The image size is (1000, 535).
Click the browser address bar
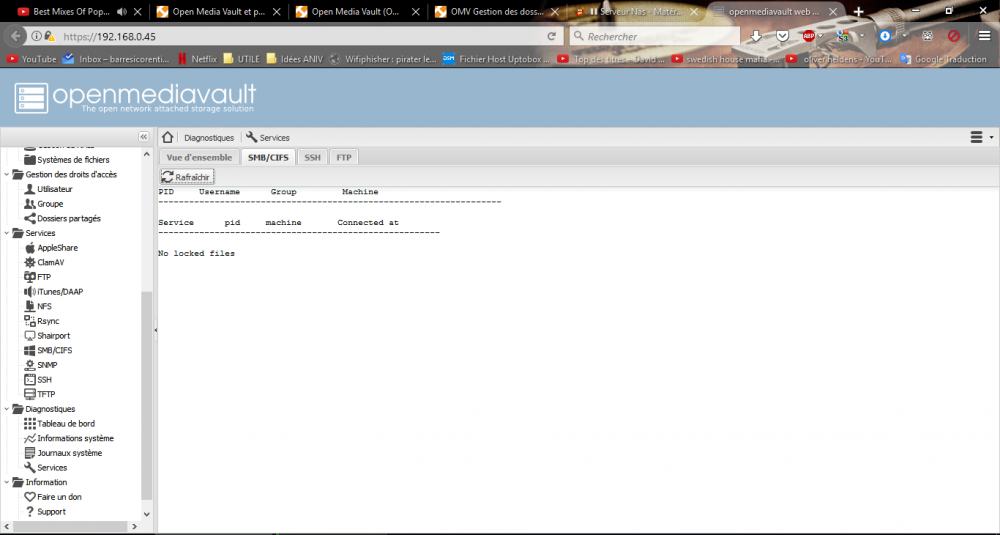coord(300,36)
